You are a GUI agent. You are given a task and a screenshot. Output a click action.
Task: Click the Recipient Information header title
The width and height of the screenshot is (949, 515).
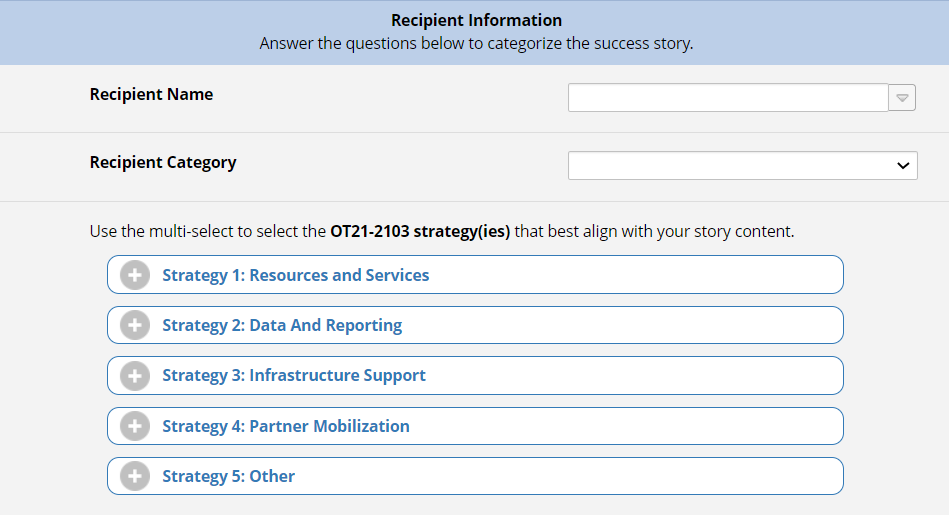tap(476, 20)
